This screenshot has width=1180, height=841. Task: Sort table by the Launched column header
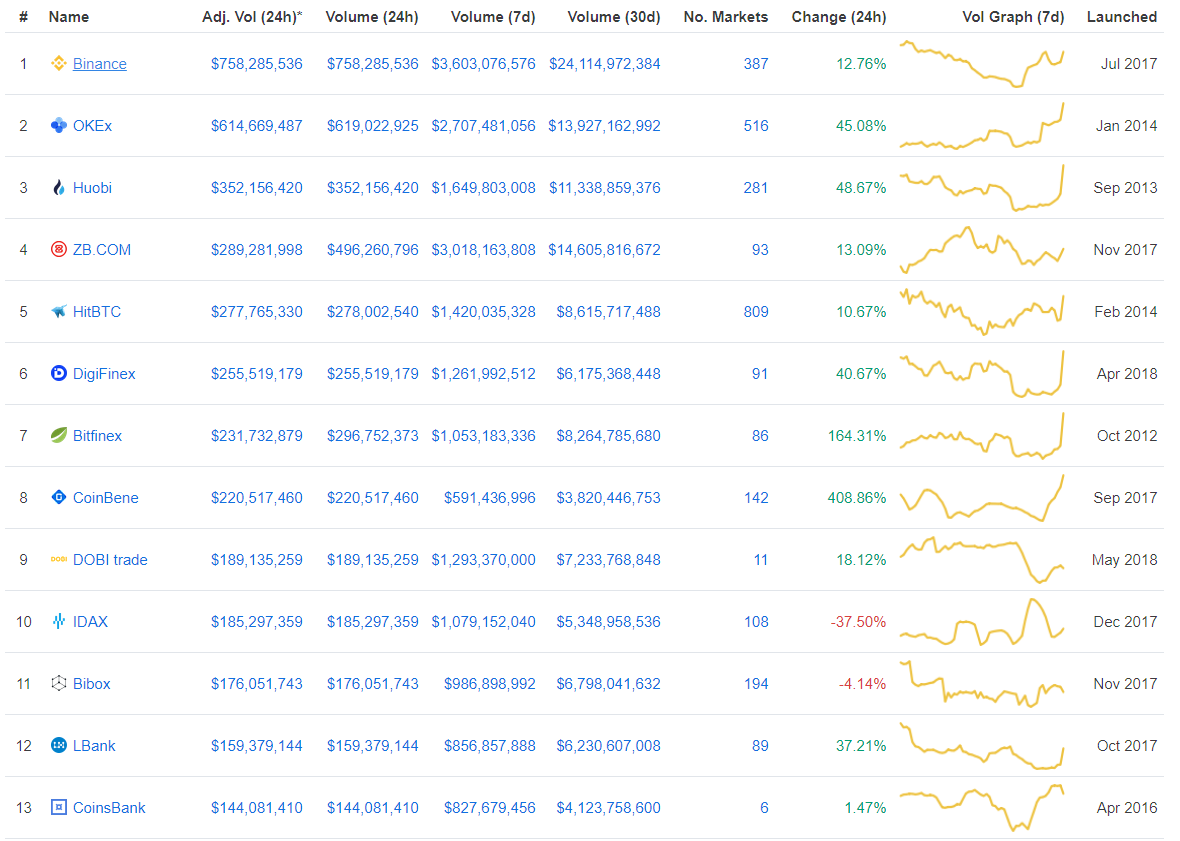coord(1121,17)
